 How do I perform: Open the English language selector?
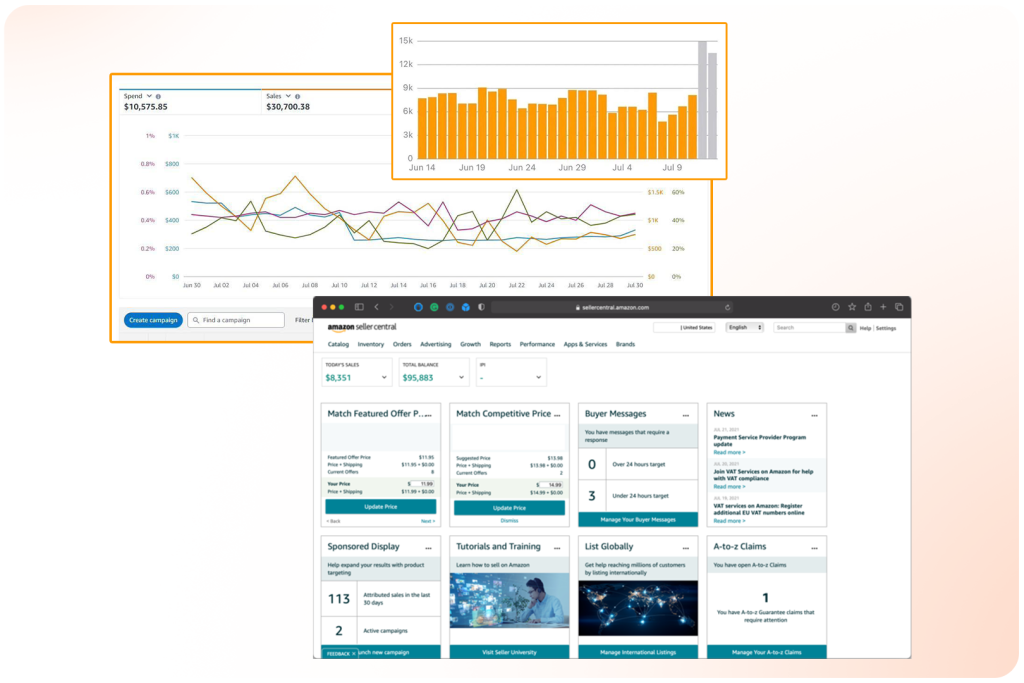(745, 327)
